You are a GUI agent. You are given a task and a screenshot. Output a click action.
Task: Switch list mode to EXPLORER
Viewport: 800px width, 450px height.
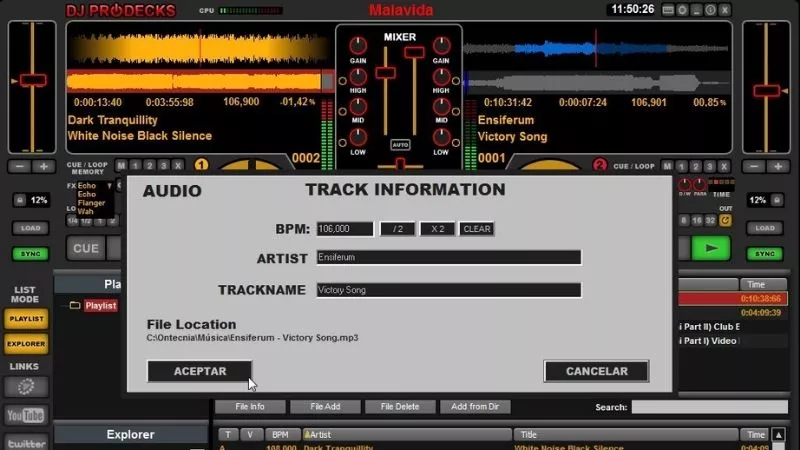coord(27,344)
